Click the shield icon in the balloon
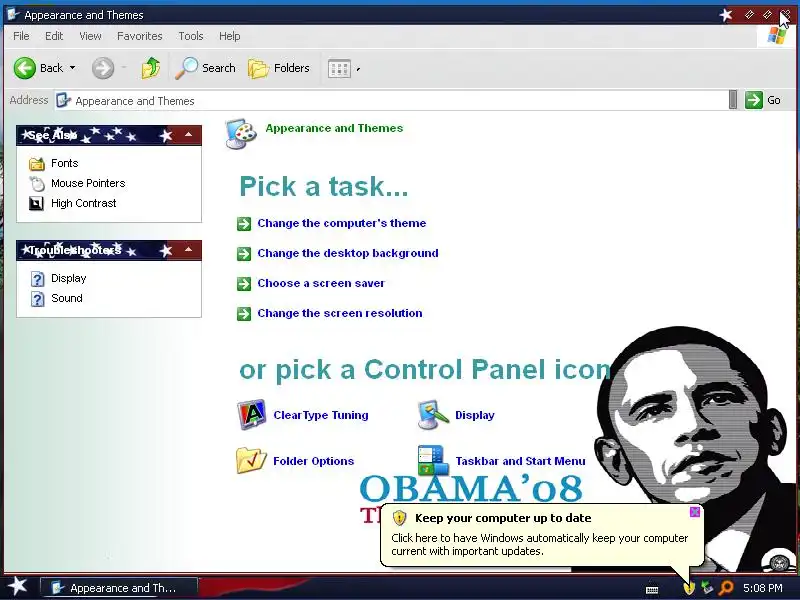 click(399, 518)
